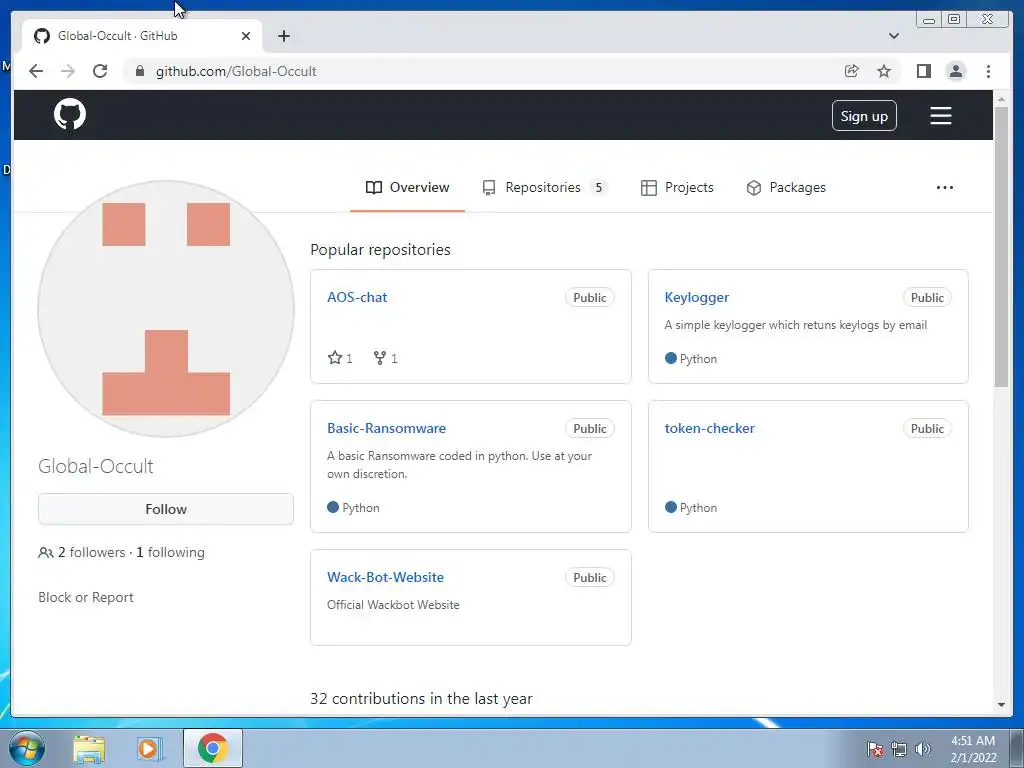Click the padlock site info icon
Image resolution: width=1024 pixels, height=768 pixels.
[x=139, y=71]
